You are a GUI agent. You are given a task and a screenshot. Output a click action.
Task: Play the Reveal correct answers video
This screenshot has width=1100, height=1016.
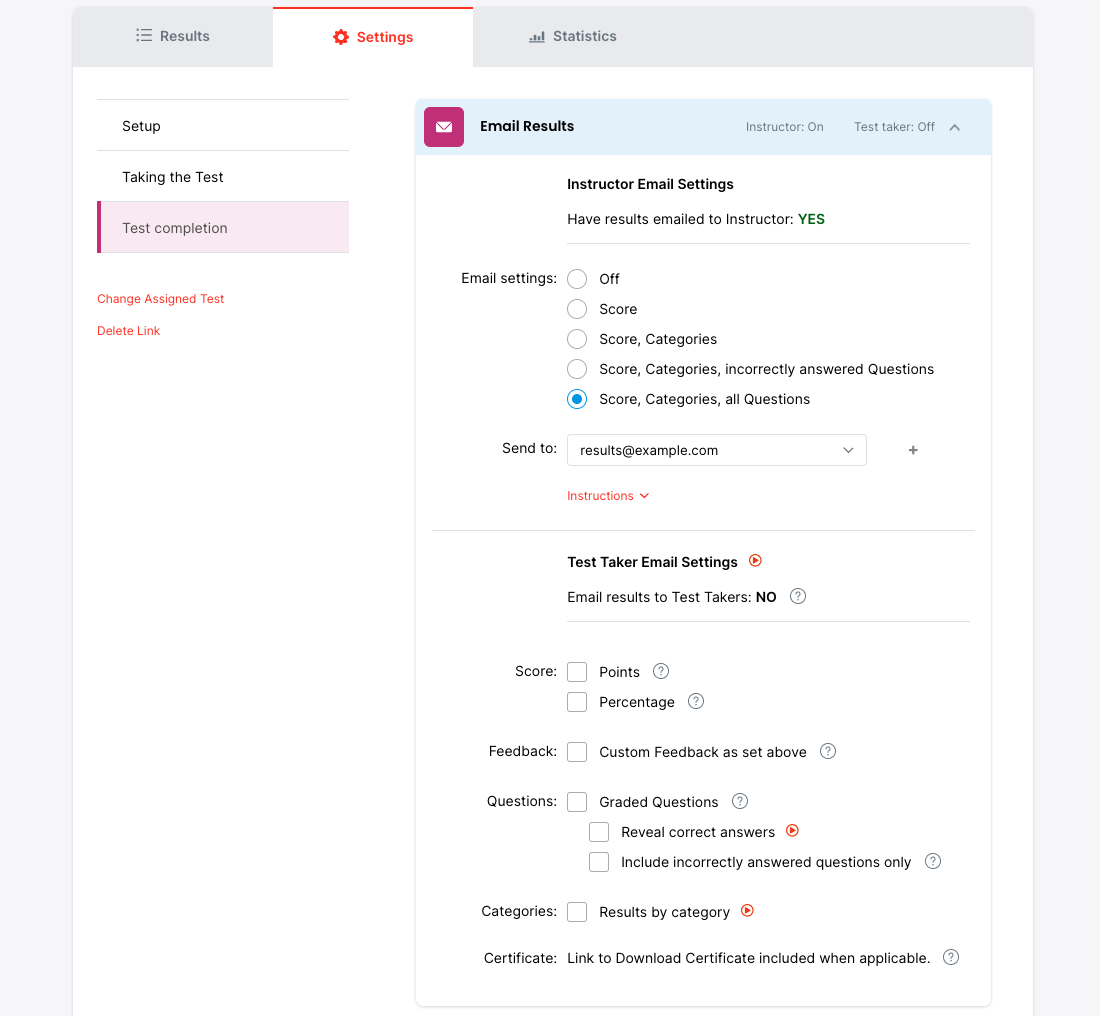[x=792, y=831]
